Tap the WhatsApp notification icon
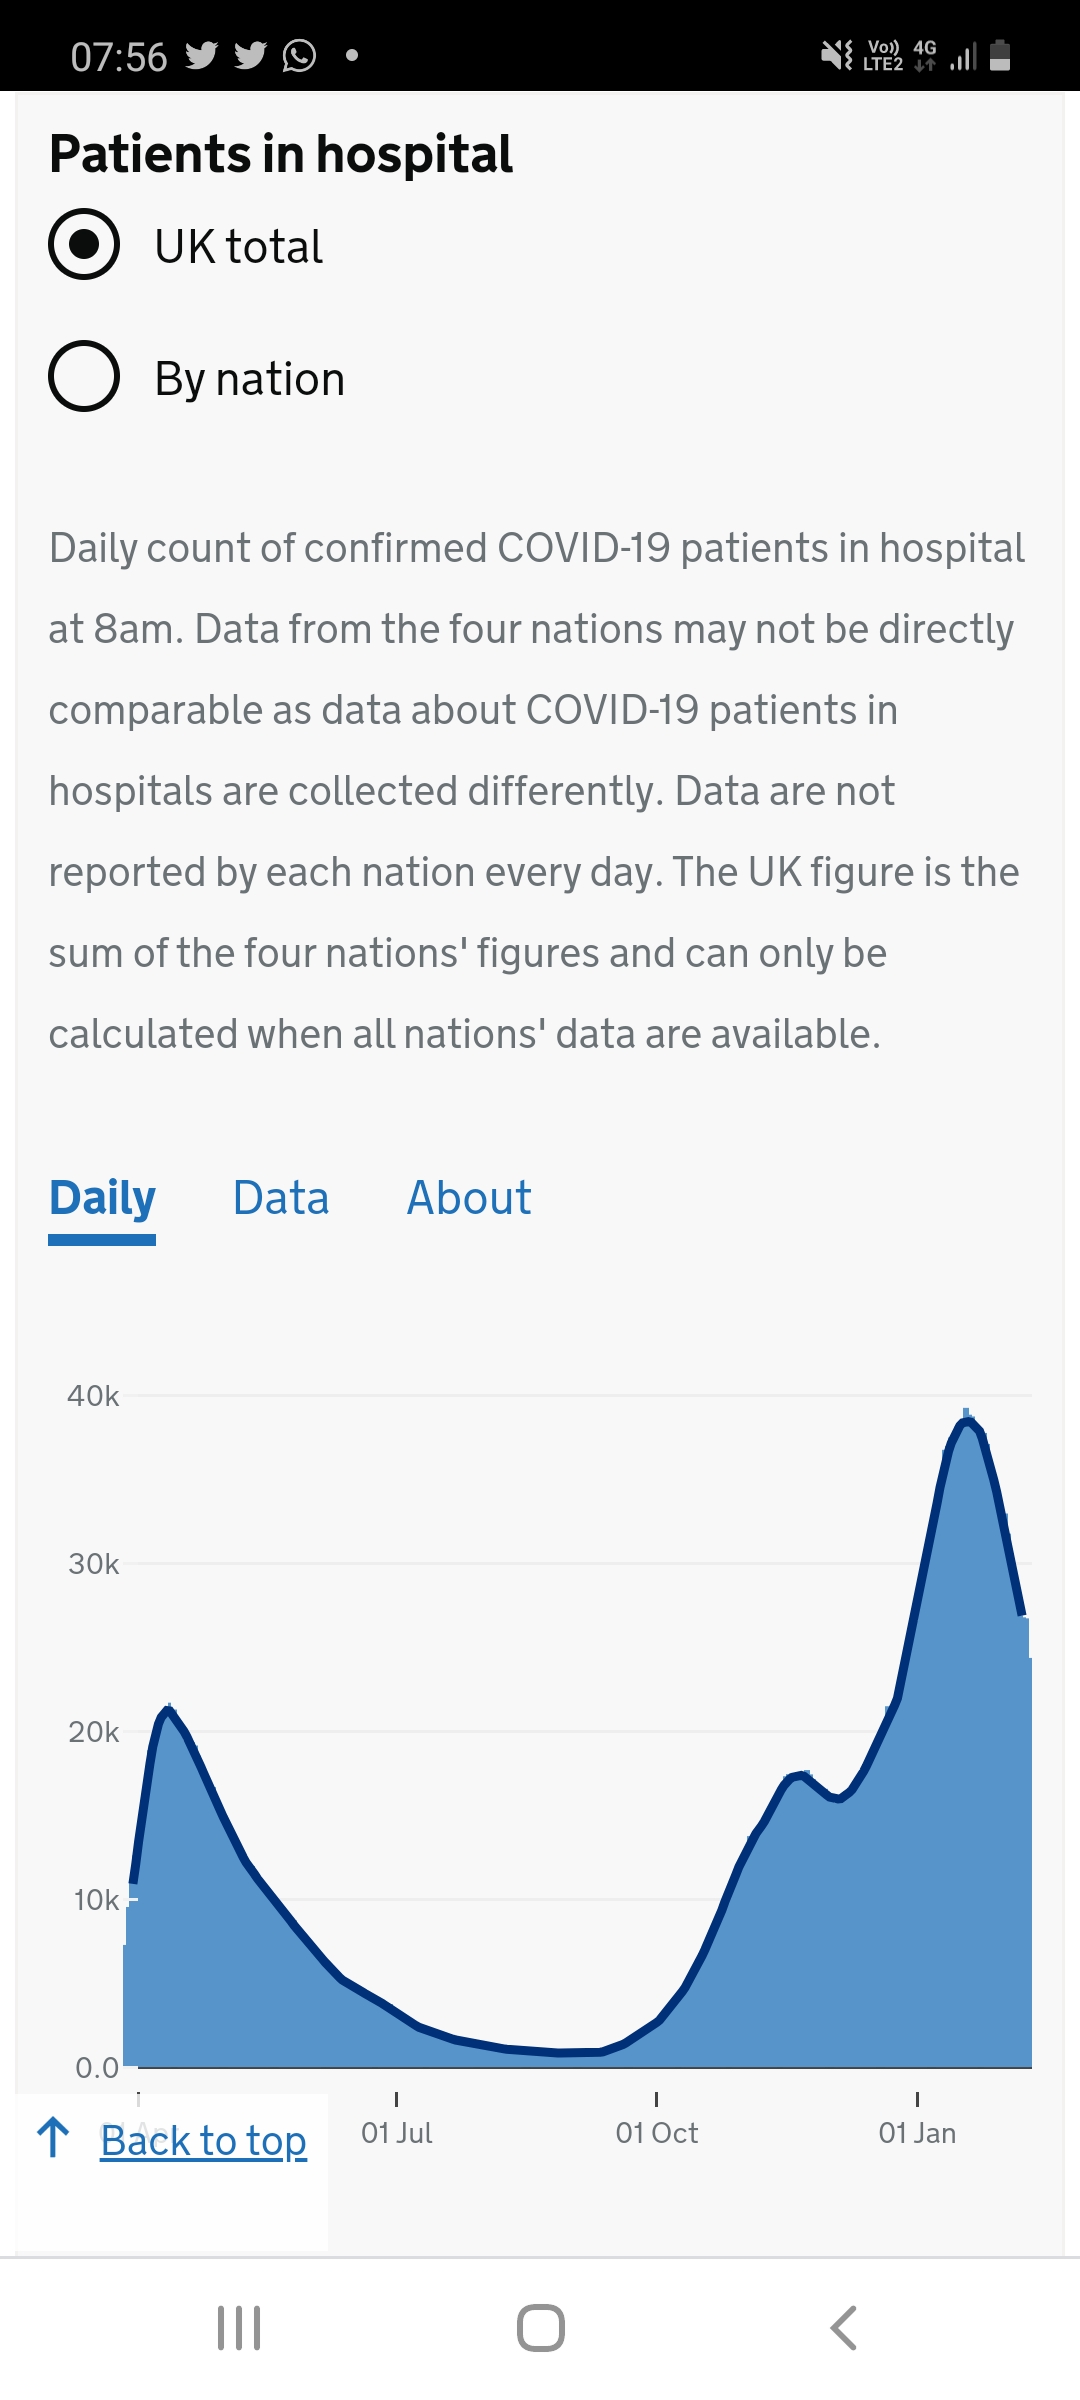 [299, 56]
